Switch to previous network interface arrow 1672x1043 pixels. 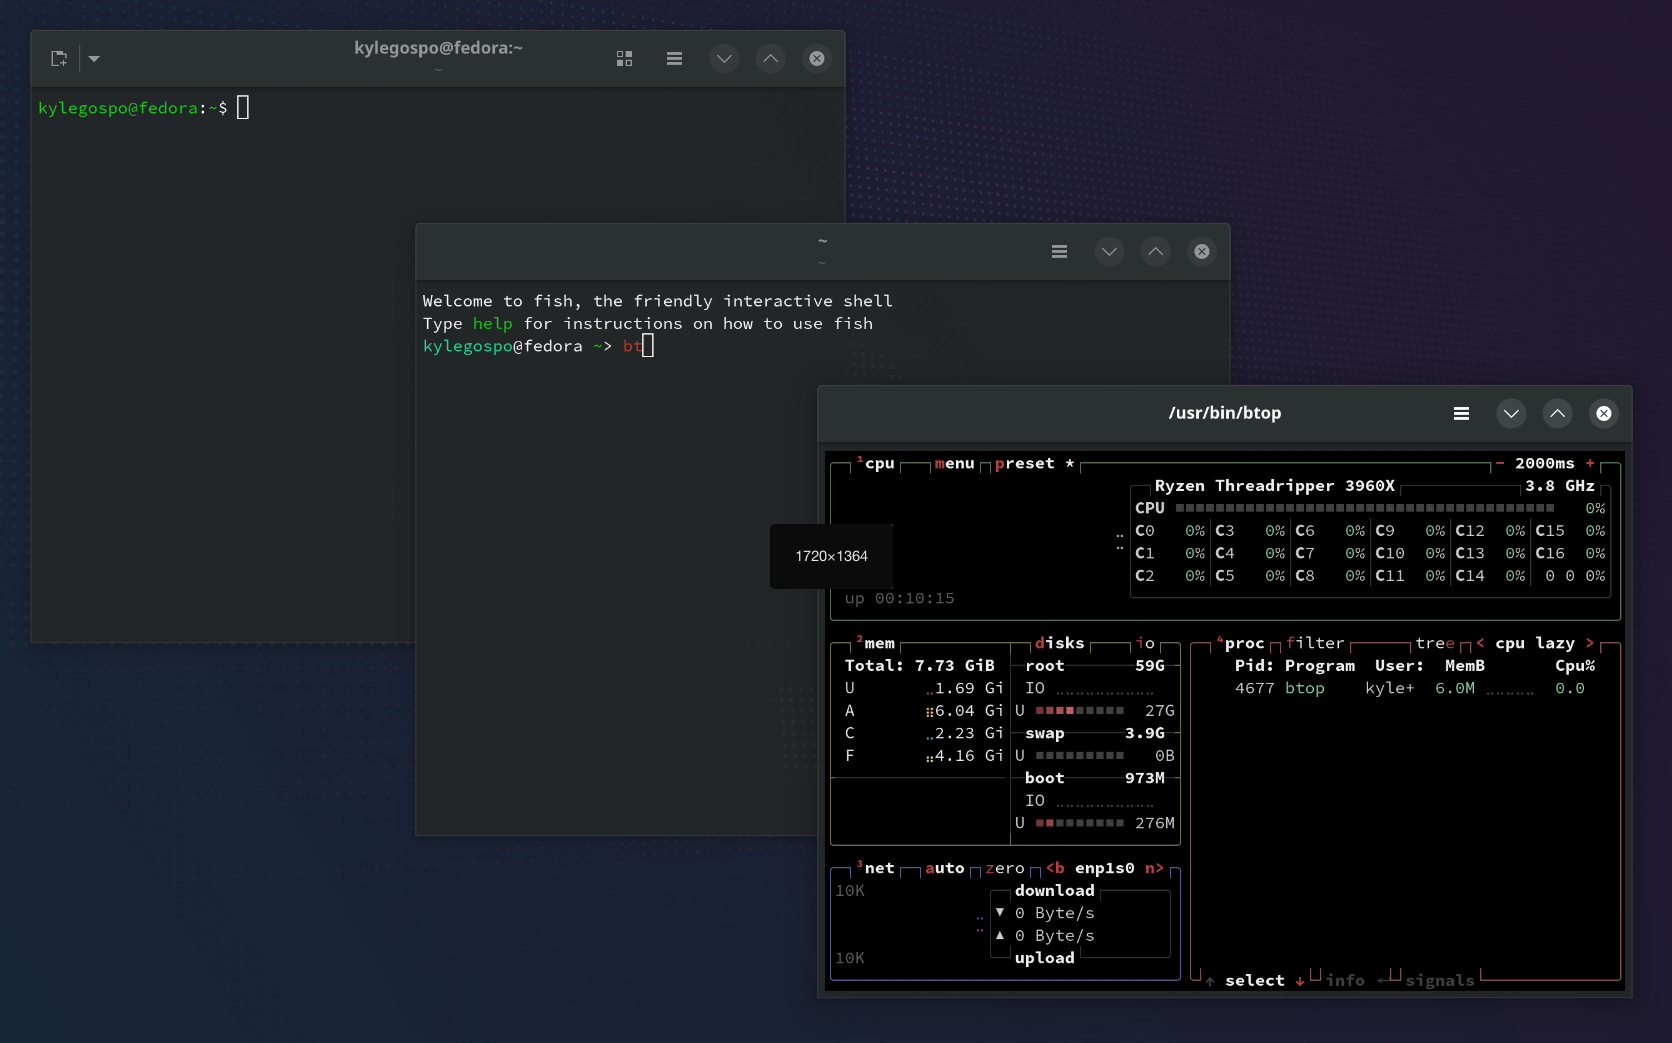[x=1054, y=869]
